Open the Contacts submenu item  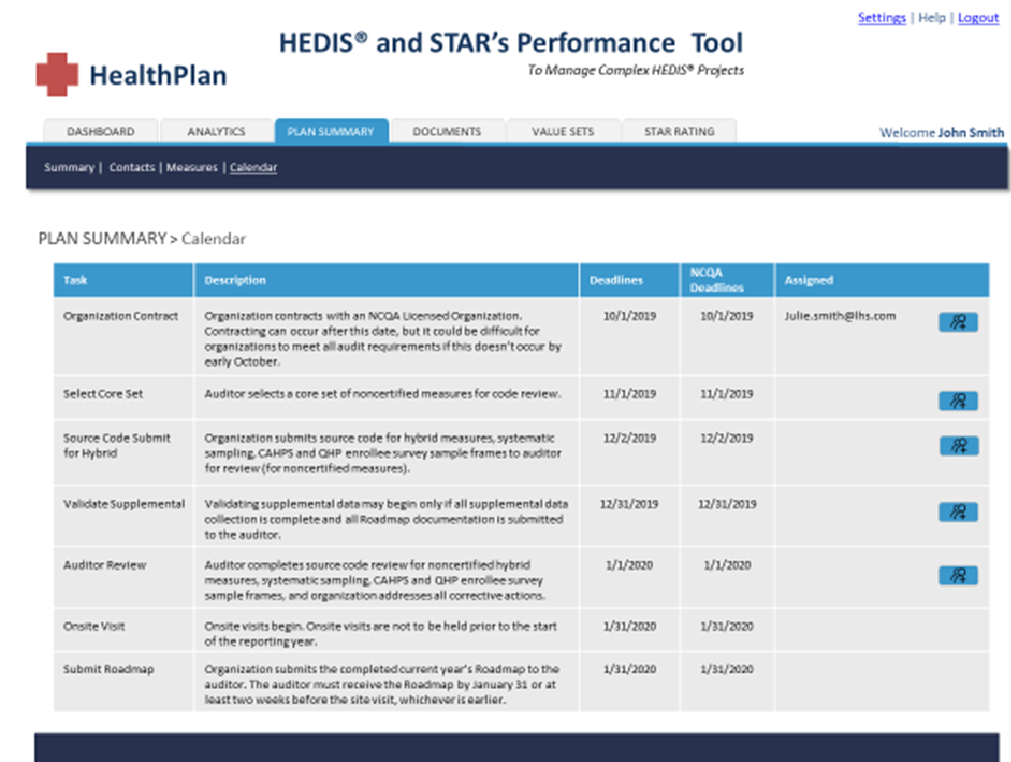(132, 168)
